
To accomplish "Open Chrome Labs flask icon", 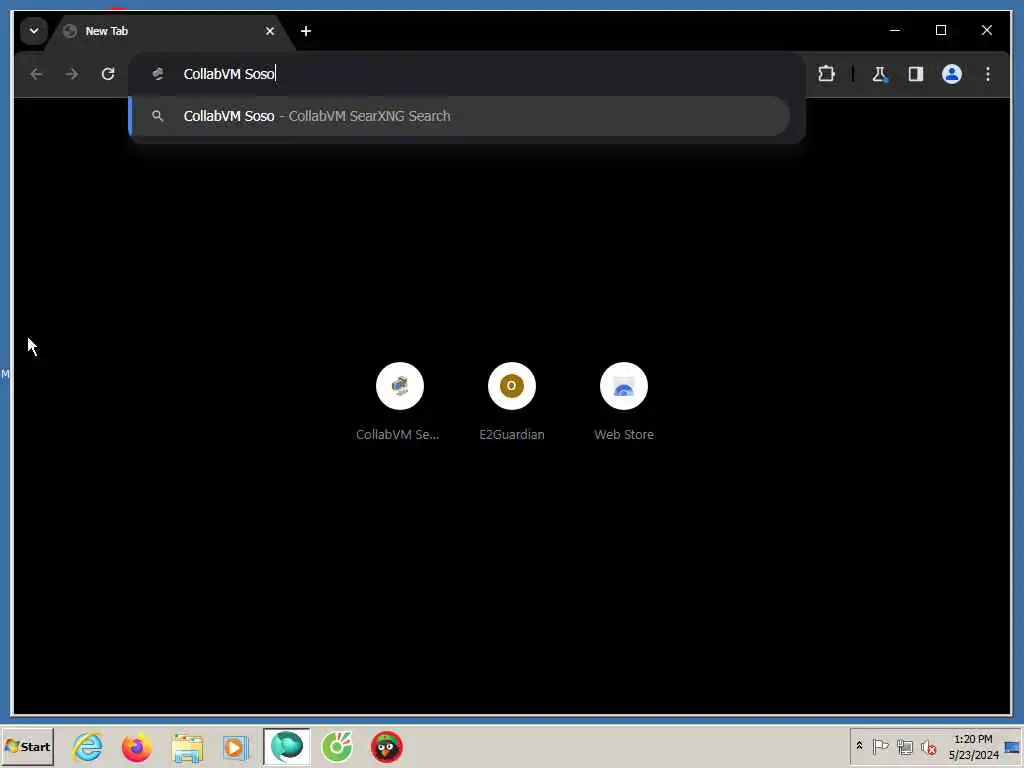I will tap(880, 74).
